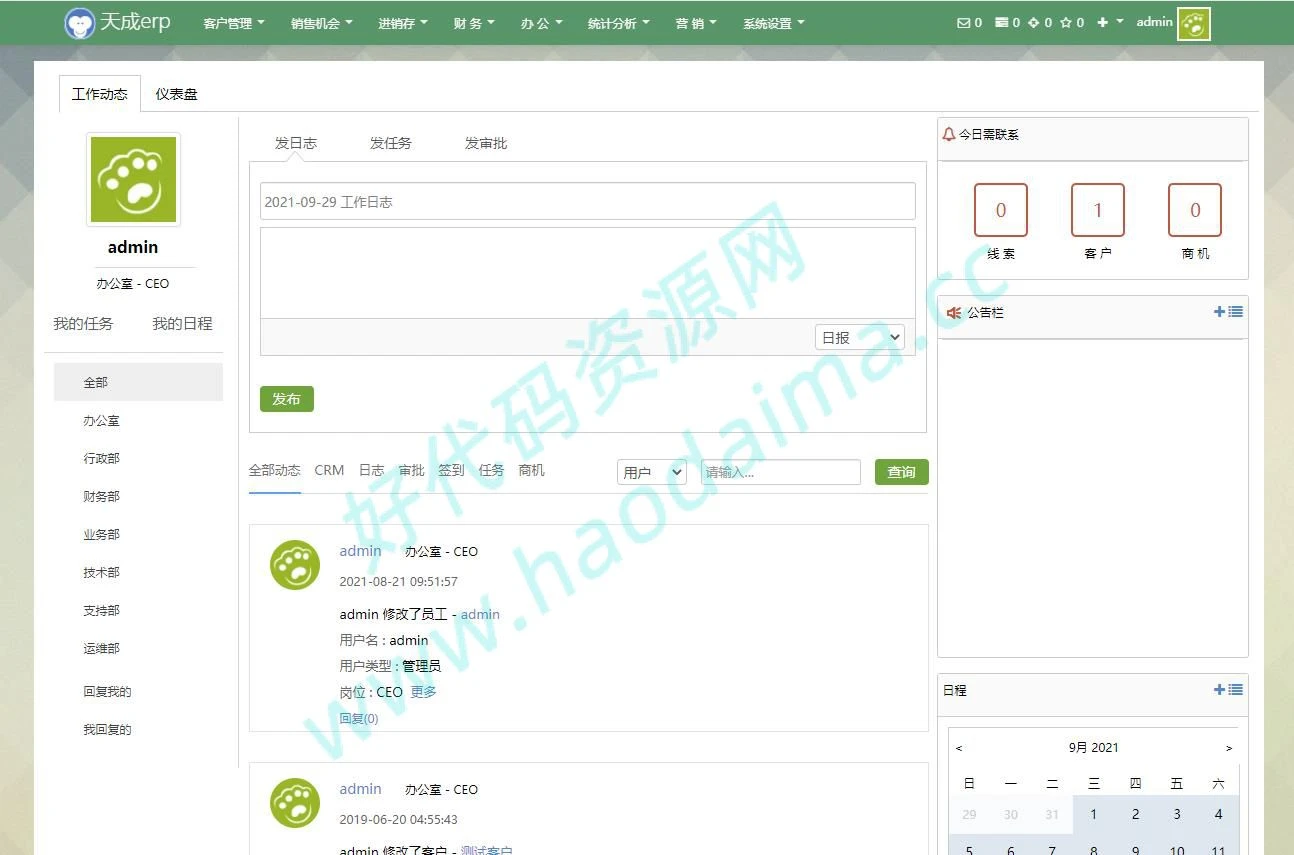Image resolution: width=1294 pixels, height=855 pixels.
Task: Switch to the 仪表盘 tab
Action: pos(176,94)
